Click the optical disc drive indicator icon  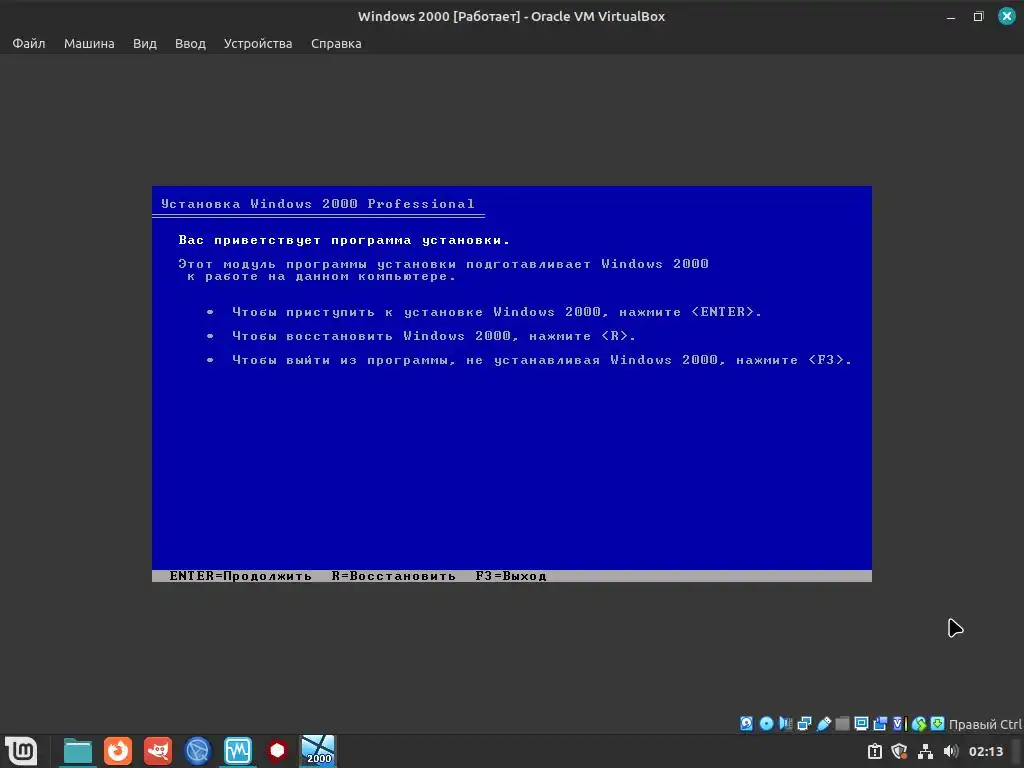coord(766,724)
